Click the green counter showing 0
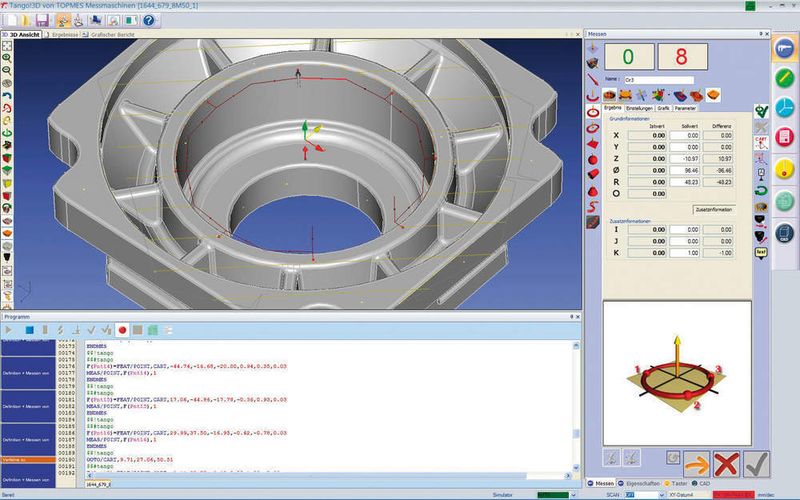800x500 pixels. [x=629, y=57]
